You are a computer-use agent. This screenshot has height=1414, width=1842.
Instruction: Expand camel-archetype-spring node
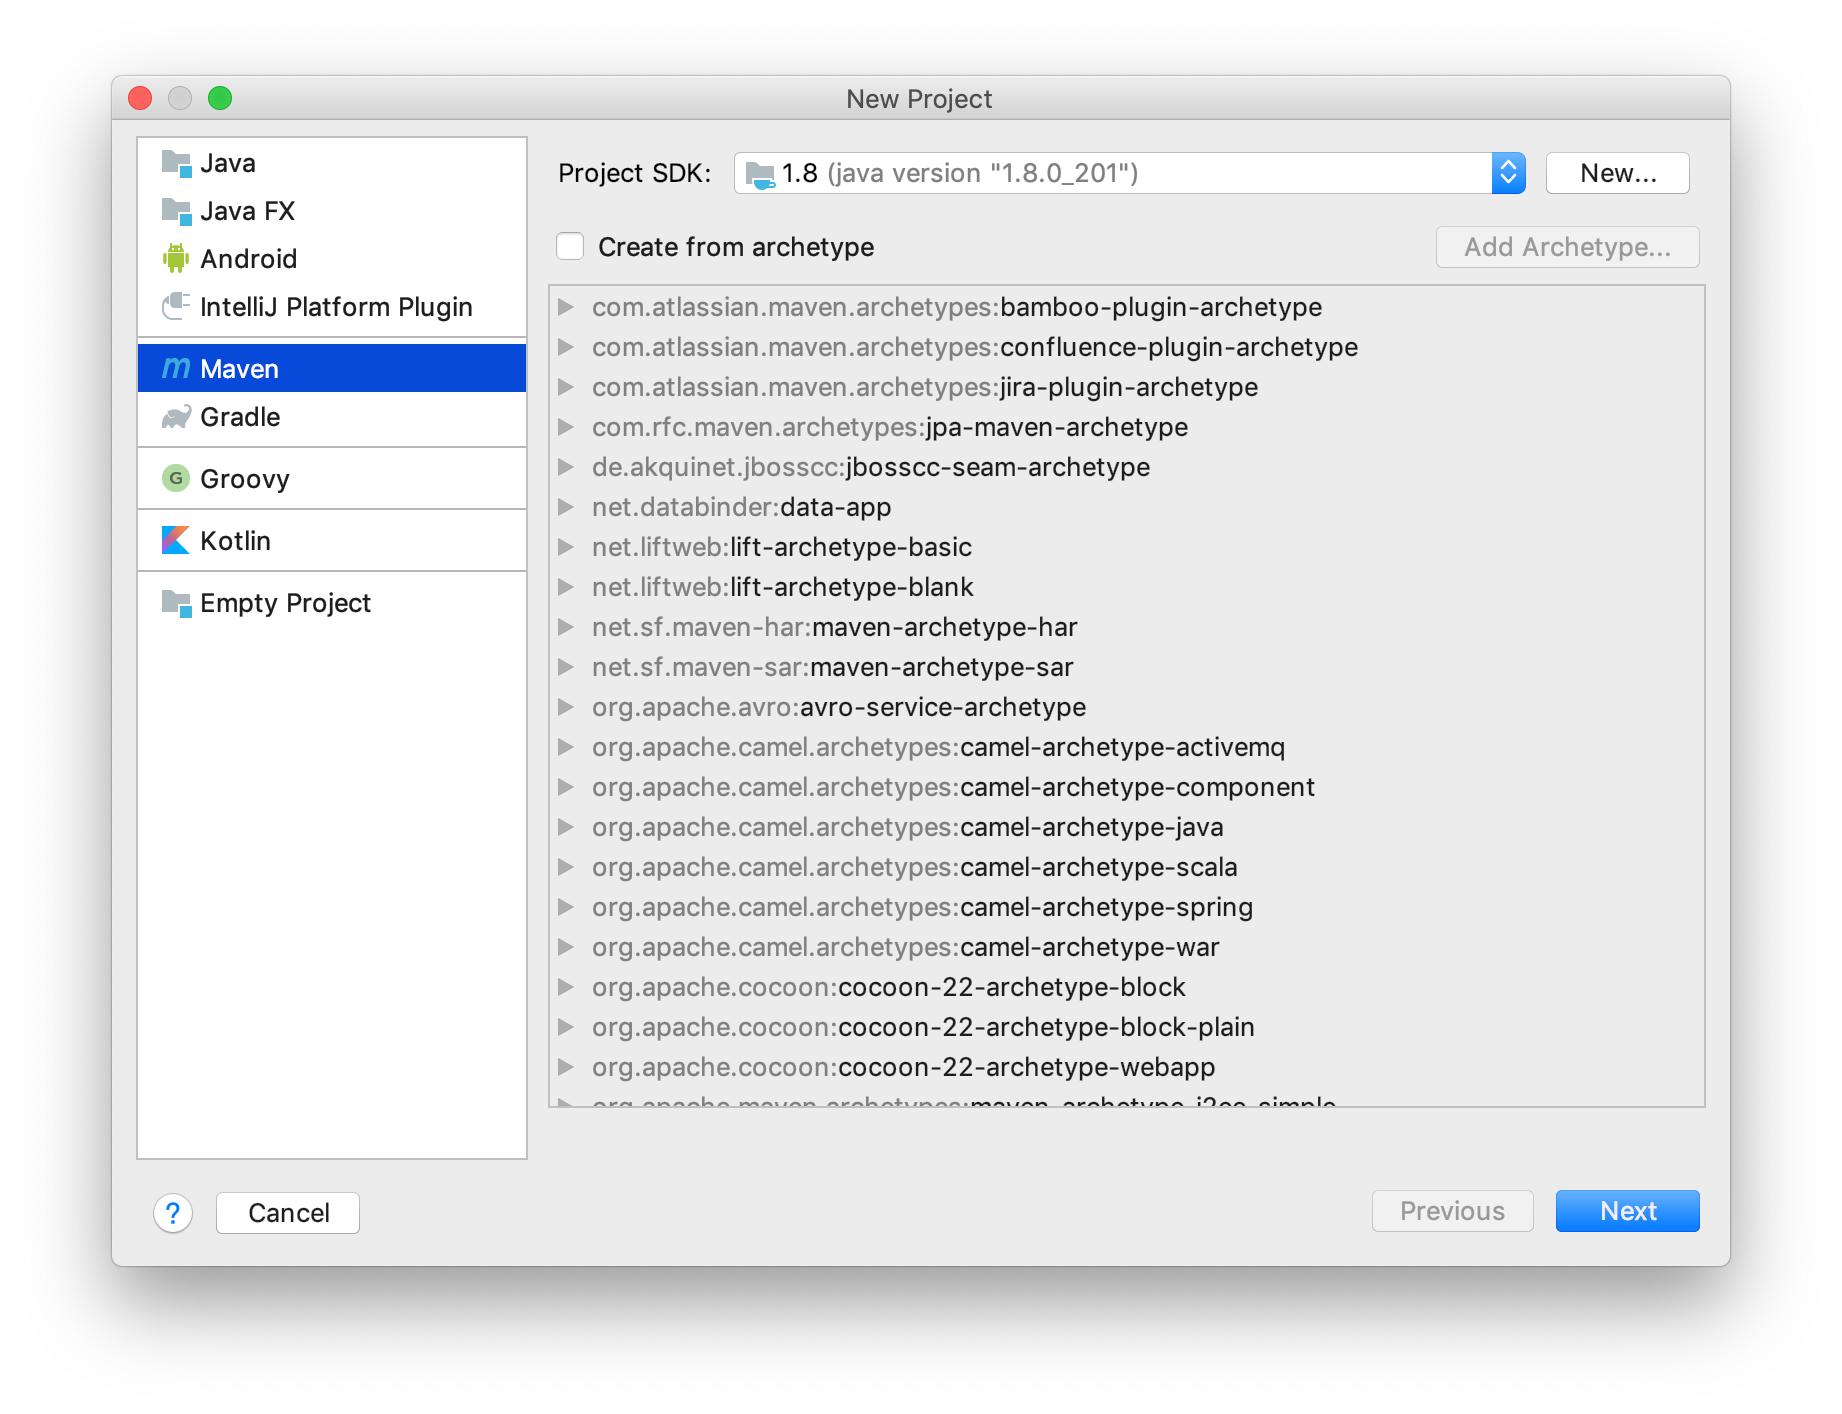point(566,906)
